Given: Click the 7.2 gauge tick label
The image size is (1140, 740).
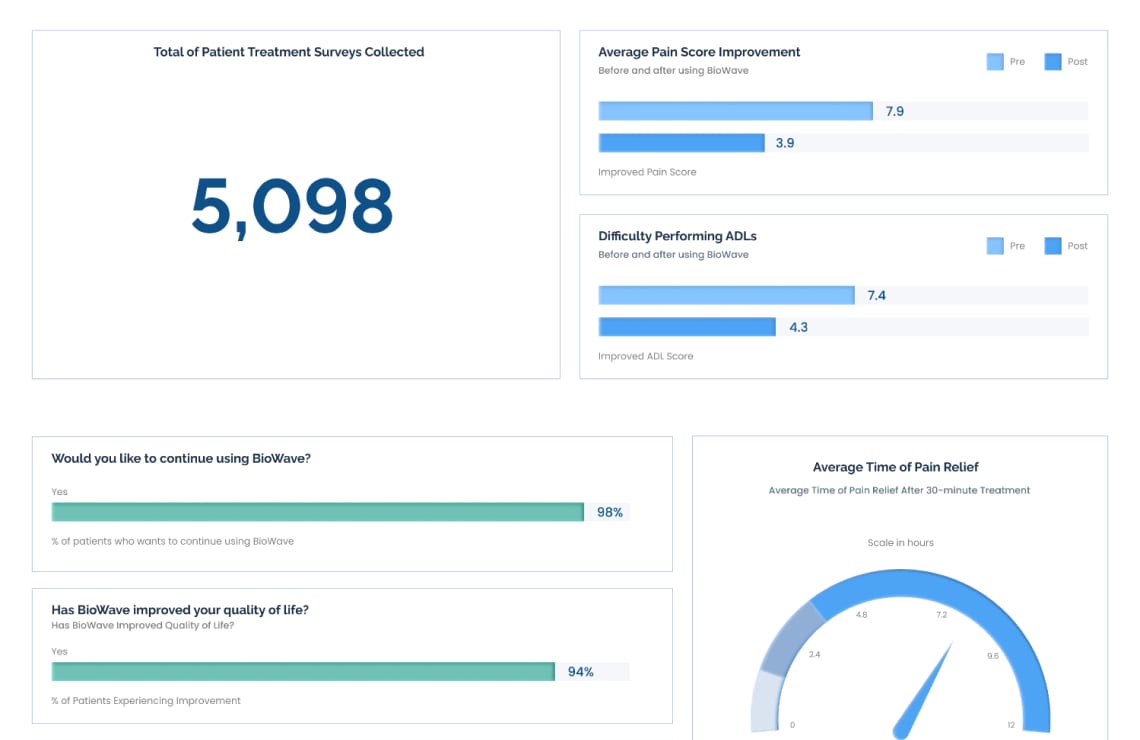Looking at the screenshot, I should point(942,615).
